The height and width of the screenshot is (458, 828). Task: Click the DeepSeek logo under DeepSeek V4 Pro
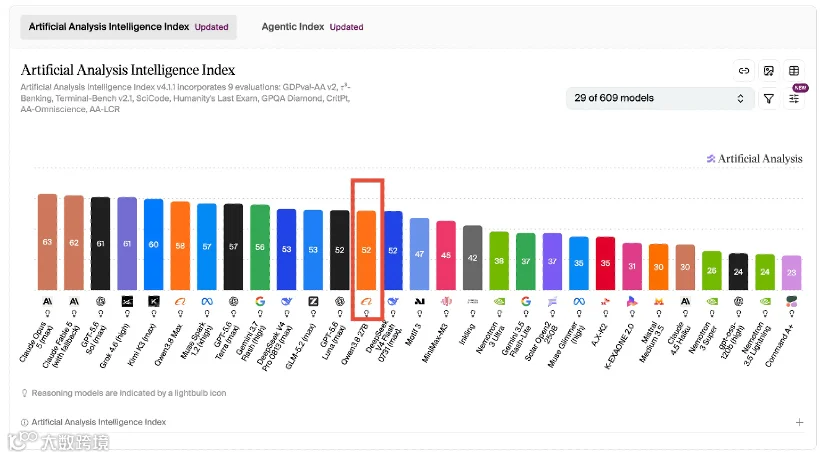click(287, 301)
